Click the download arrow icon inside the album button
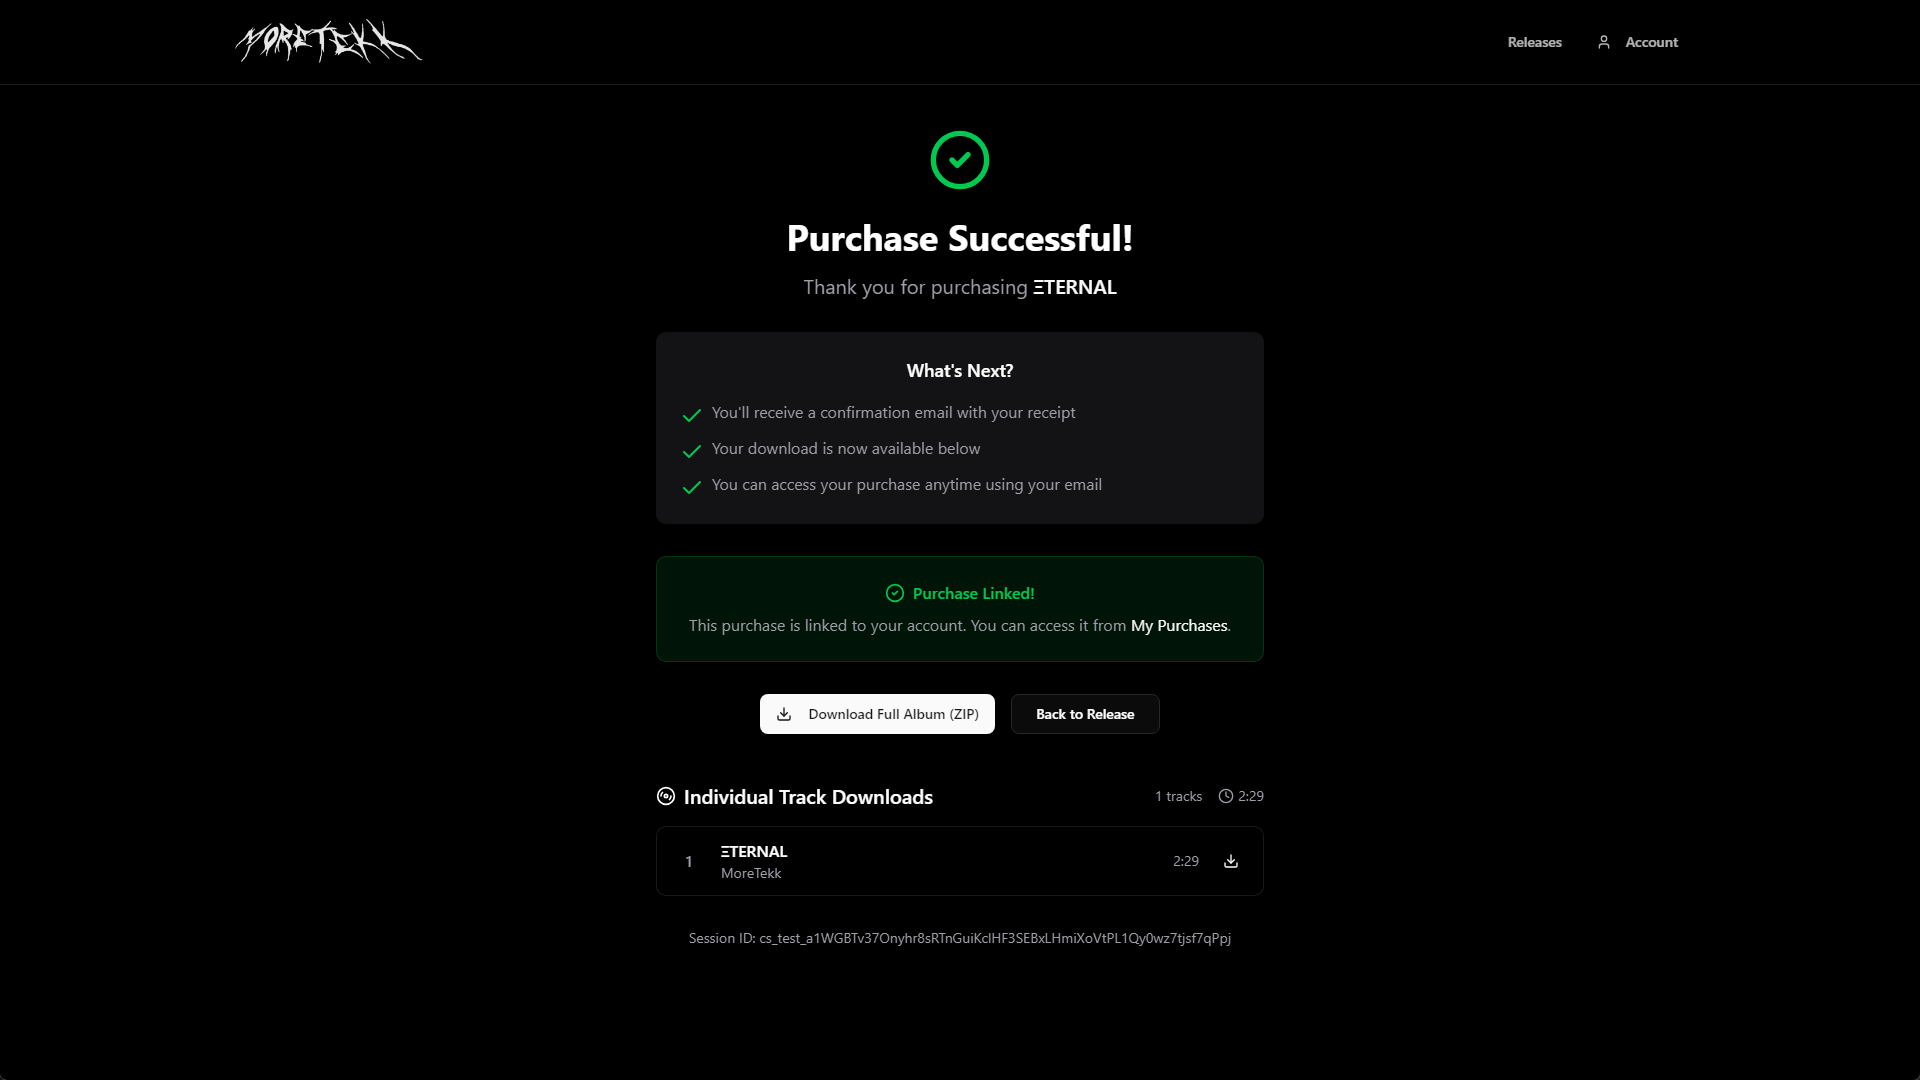 (786, 714)
